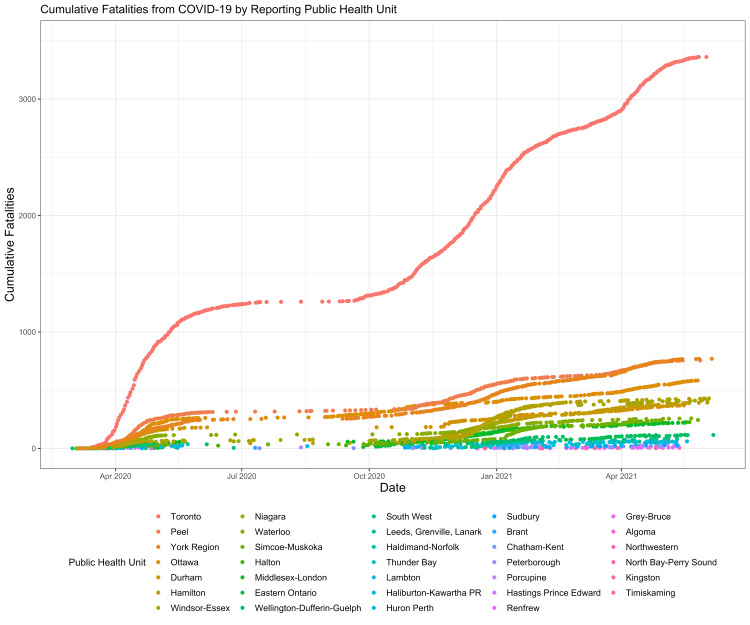Click the 'Leeds, Grenville, Lanark' legend label
This screenshot has height=625, width=750.
[434, 532]
